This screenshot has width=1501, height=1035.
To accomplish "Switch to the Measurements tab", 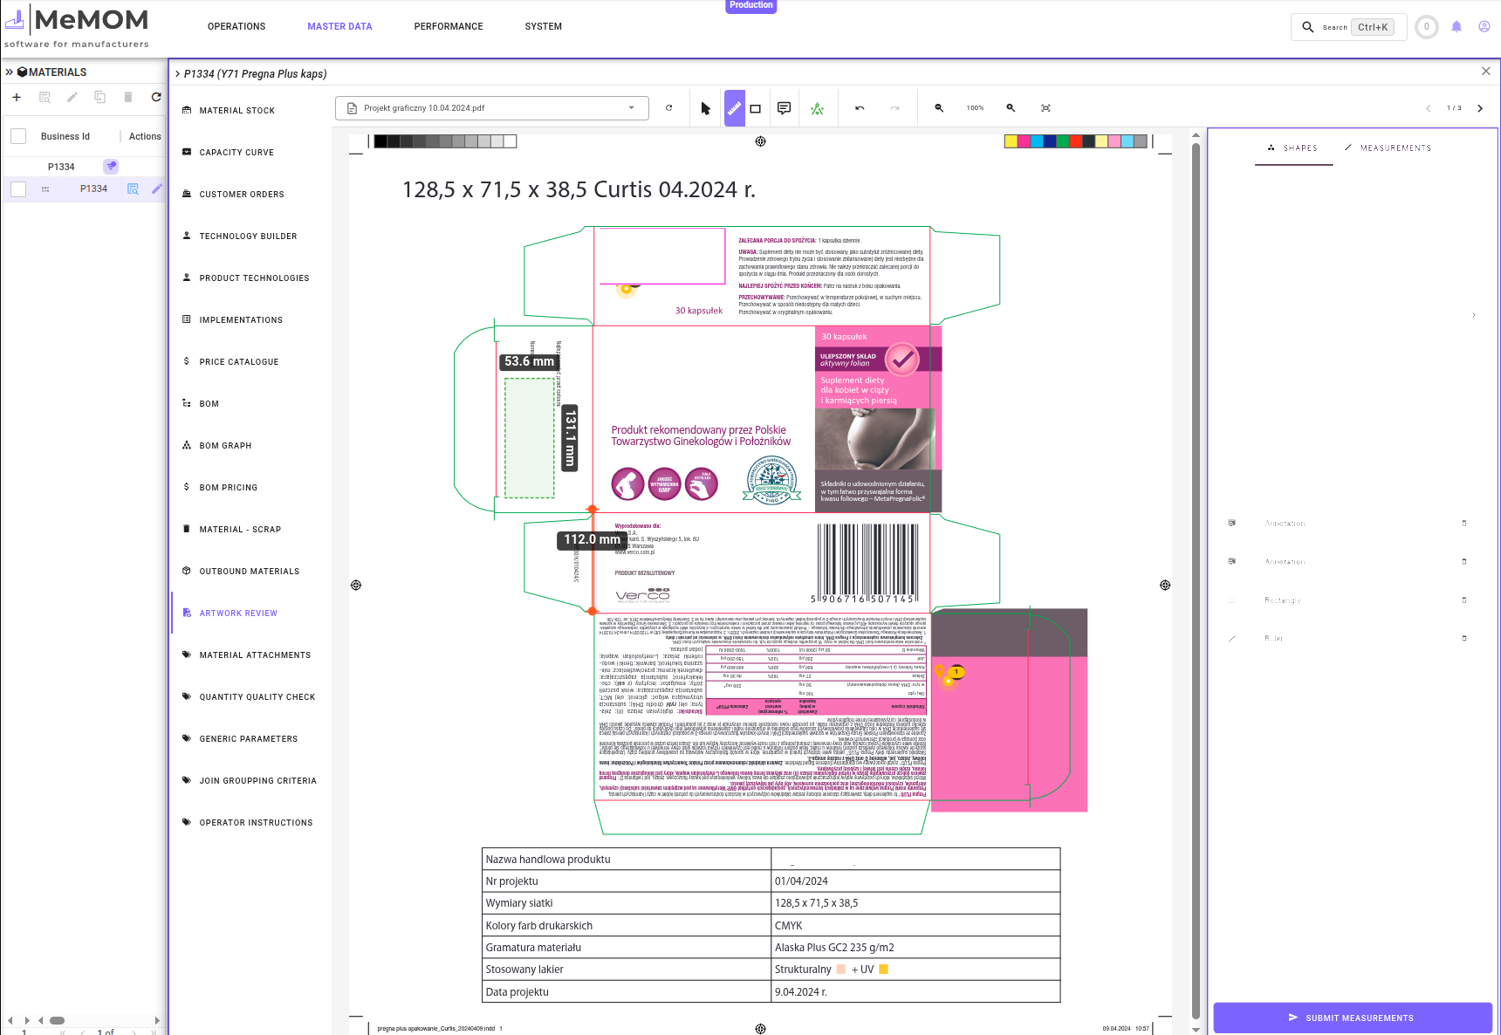I will tap(1388, 148).
